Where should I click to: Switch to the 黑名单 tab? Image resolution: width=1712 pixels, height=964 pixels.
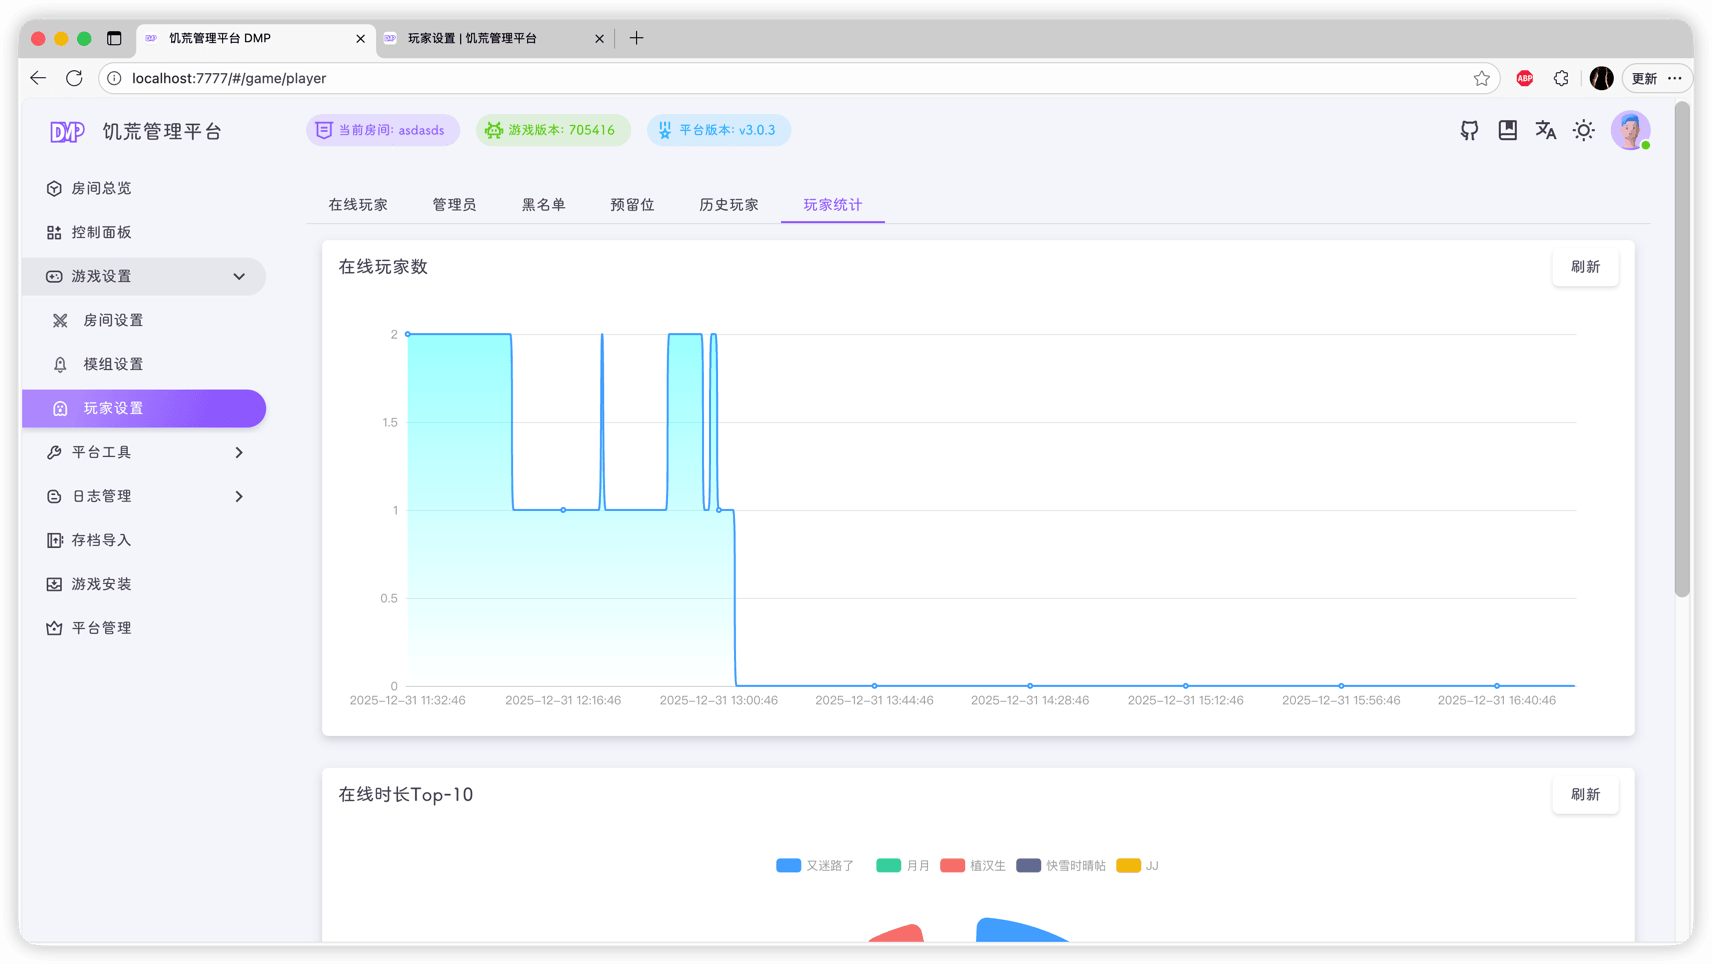543,205
